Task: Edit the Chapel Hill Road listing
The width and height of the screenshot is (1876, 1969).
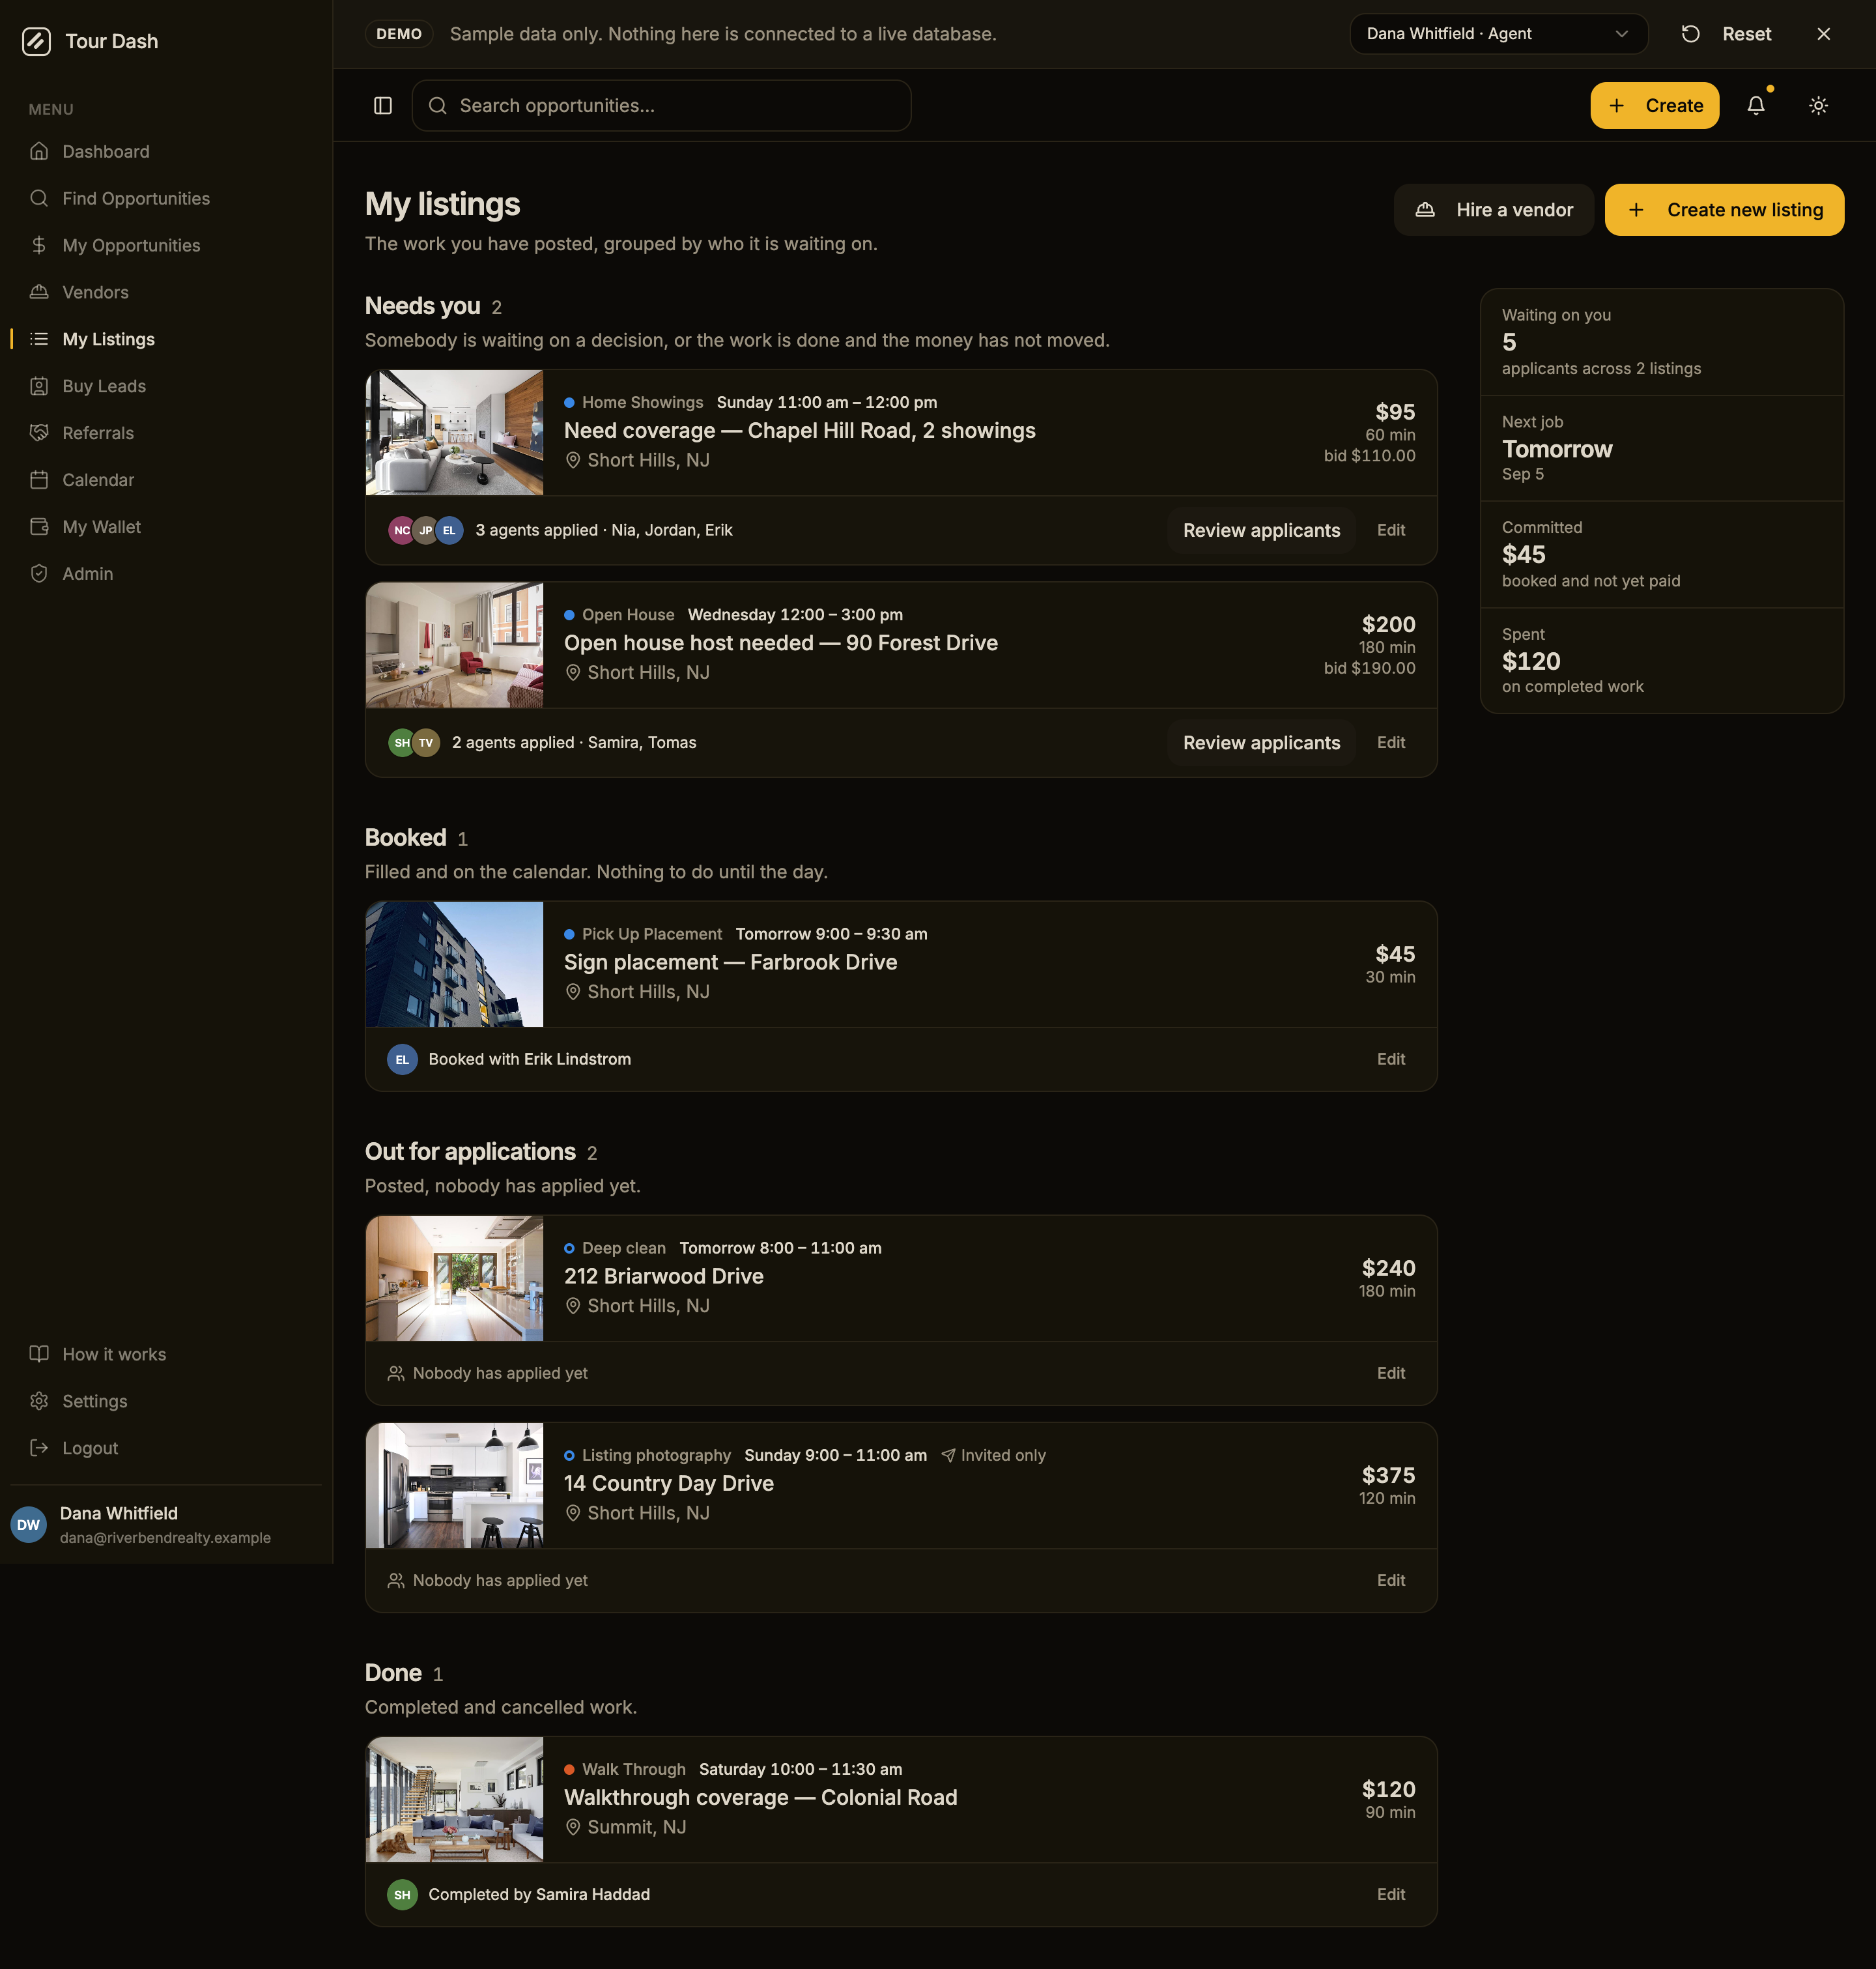Action: pos(1390,531)
